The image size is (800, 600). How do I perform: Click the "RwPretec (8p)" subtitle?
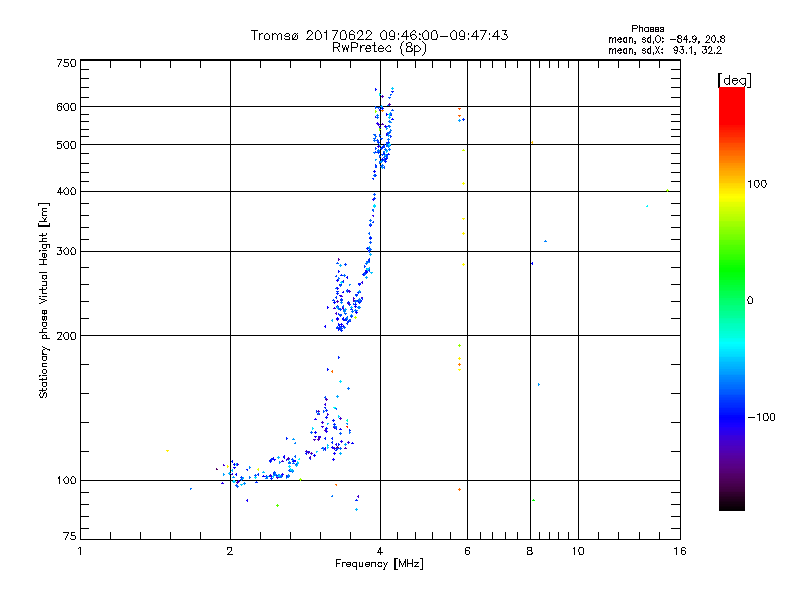379,47
